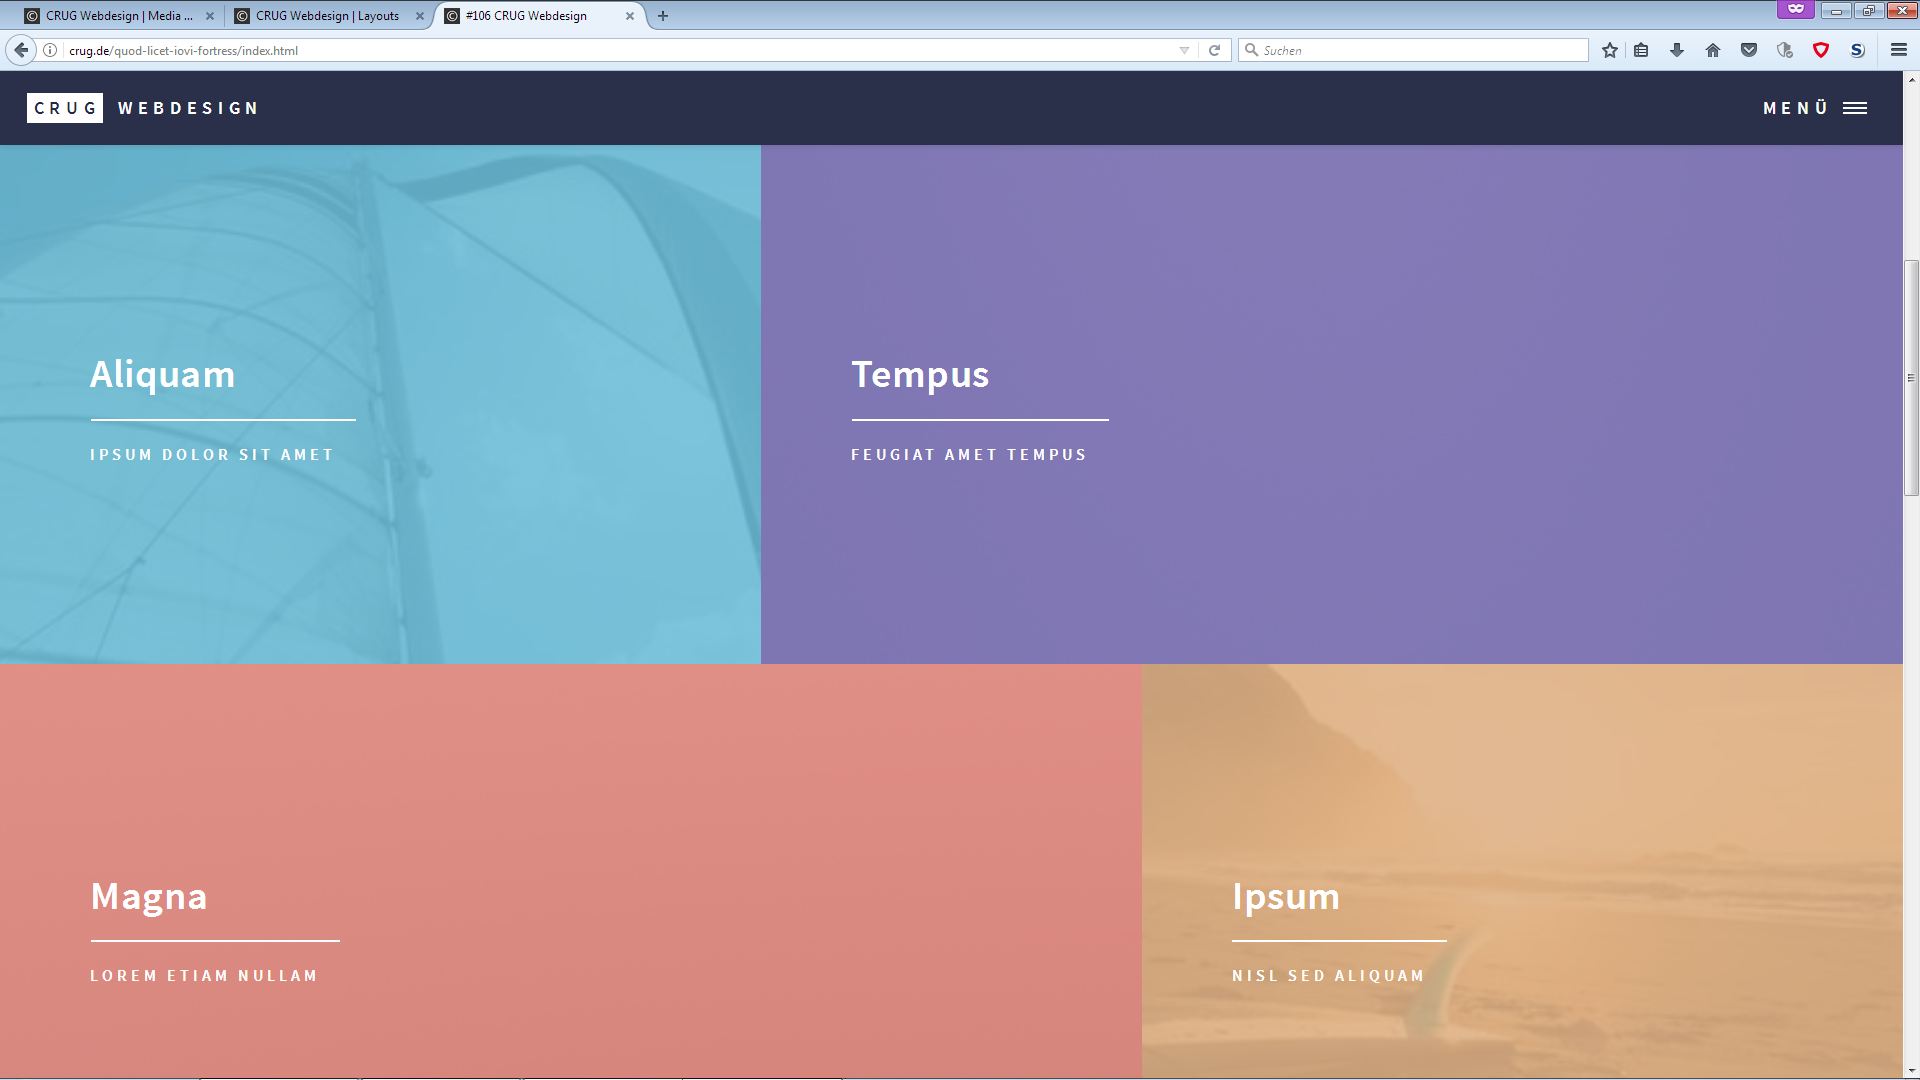
Task: Close the CRUG Webdesign | Media tab
Action: (210, 16)
